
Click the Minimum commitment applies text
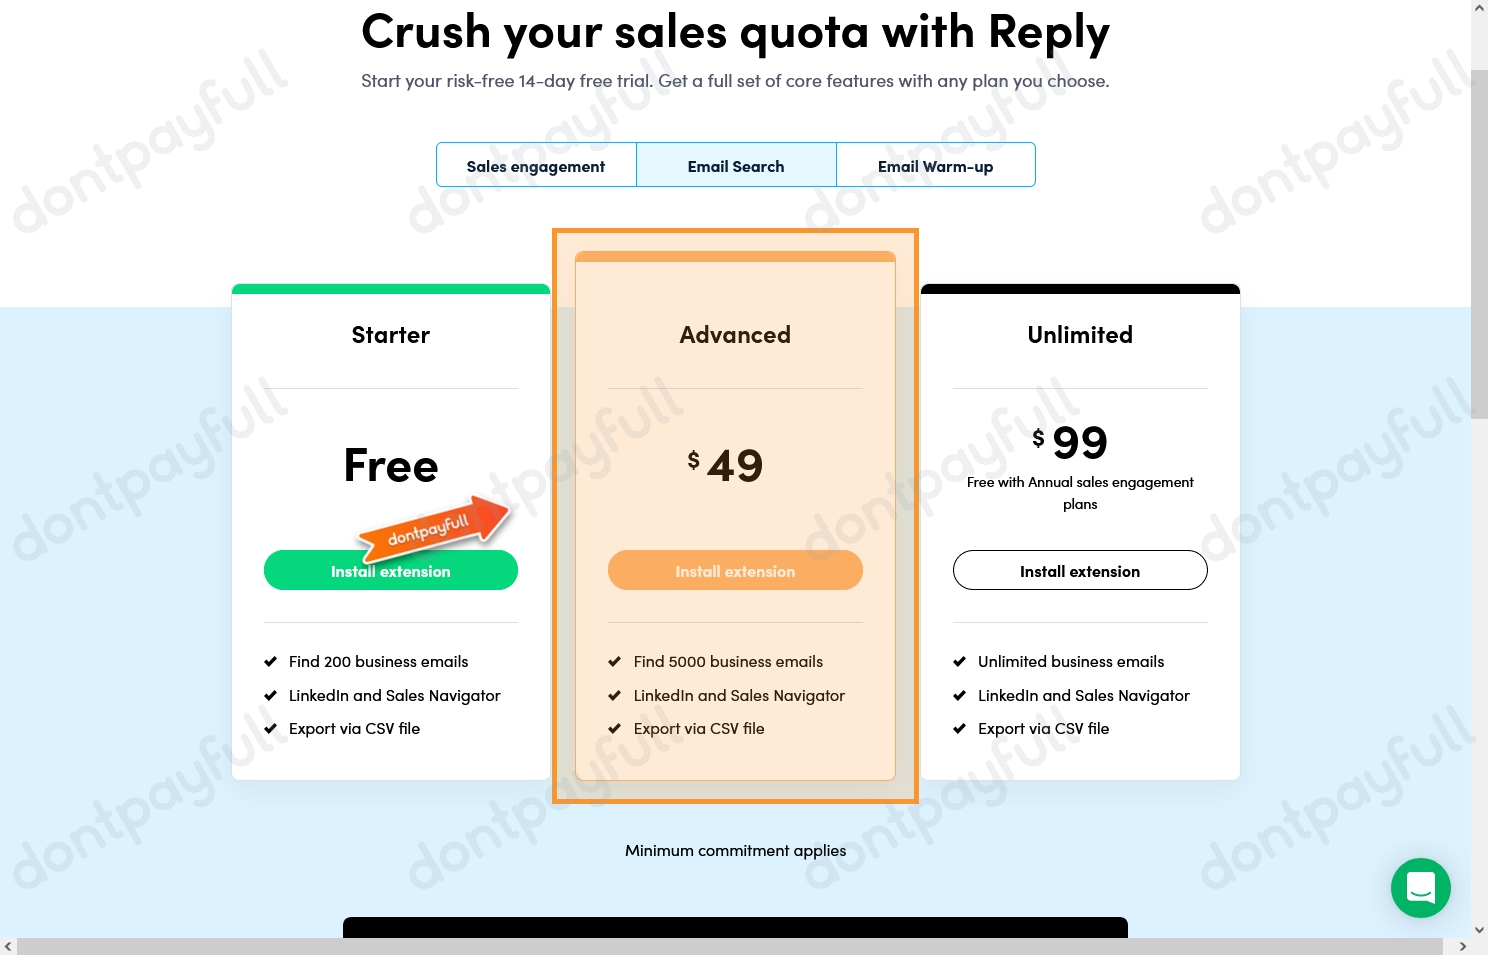click(x=735, y=850)
